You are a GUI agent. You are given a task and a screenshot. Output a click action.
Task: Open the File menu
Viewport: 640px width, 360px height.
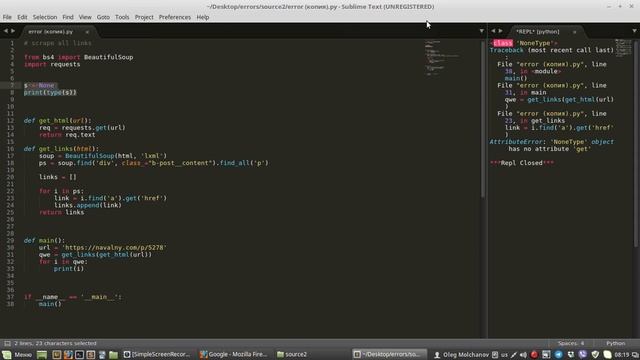click(7, 17)
